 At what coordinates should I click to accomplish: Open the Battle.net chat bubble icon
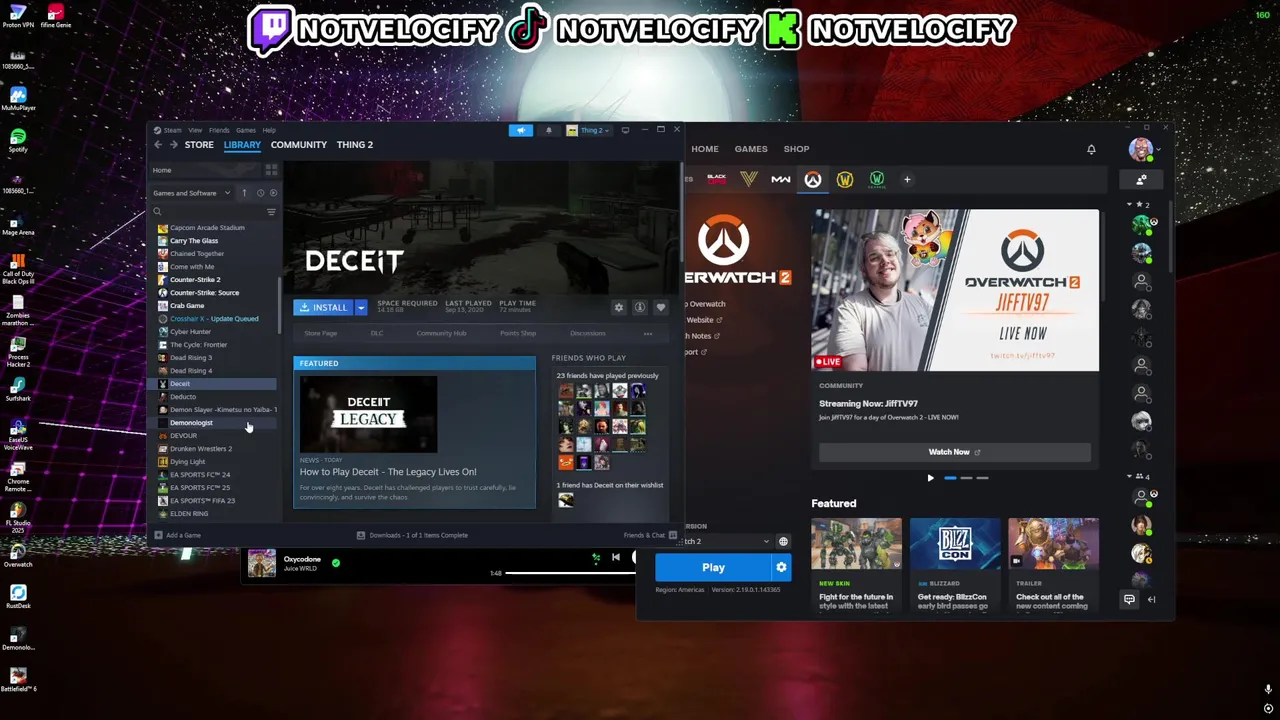coord(1129,599)
